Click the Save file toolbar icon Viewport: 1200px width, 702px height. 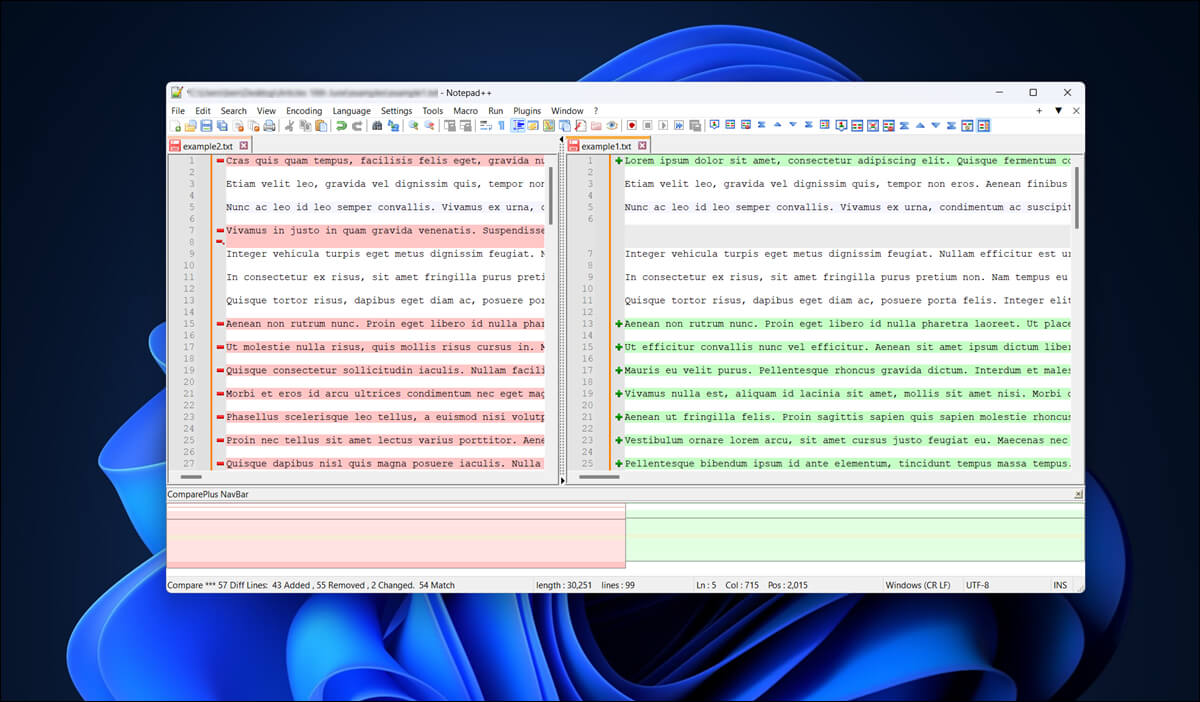206,126
